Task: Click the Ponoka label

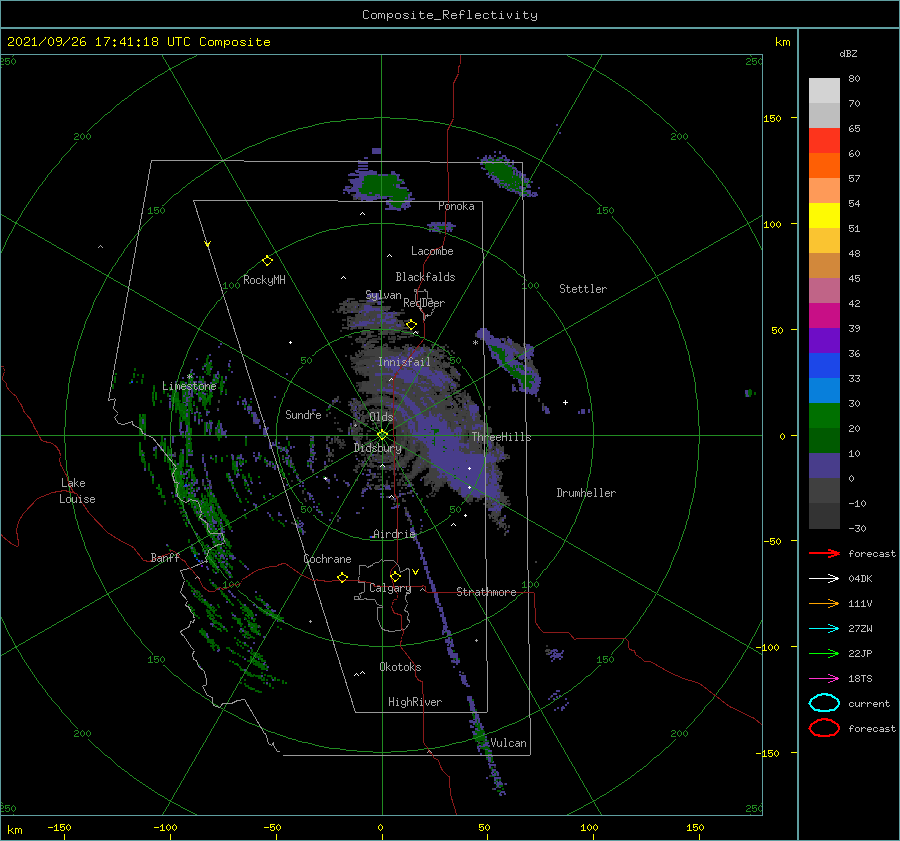Action: pyautogui.click(x=456, y=206)
